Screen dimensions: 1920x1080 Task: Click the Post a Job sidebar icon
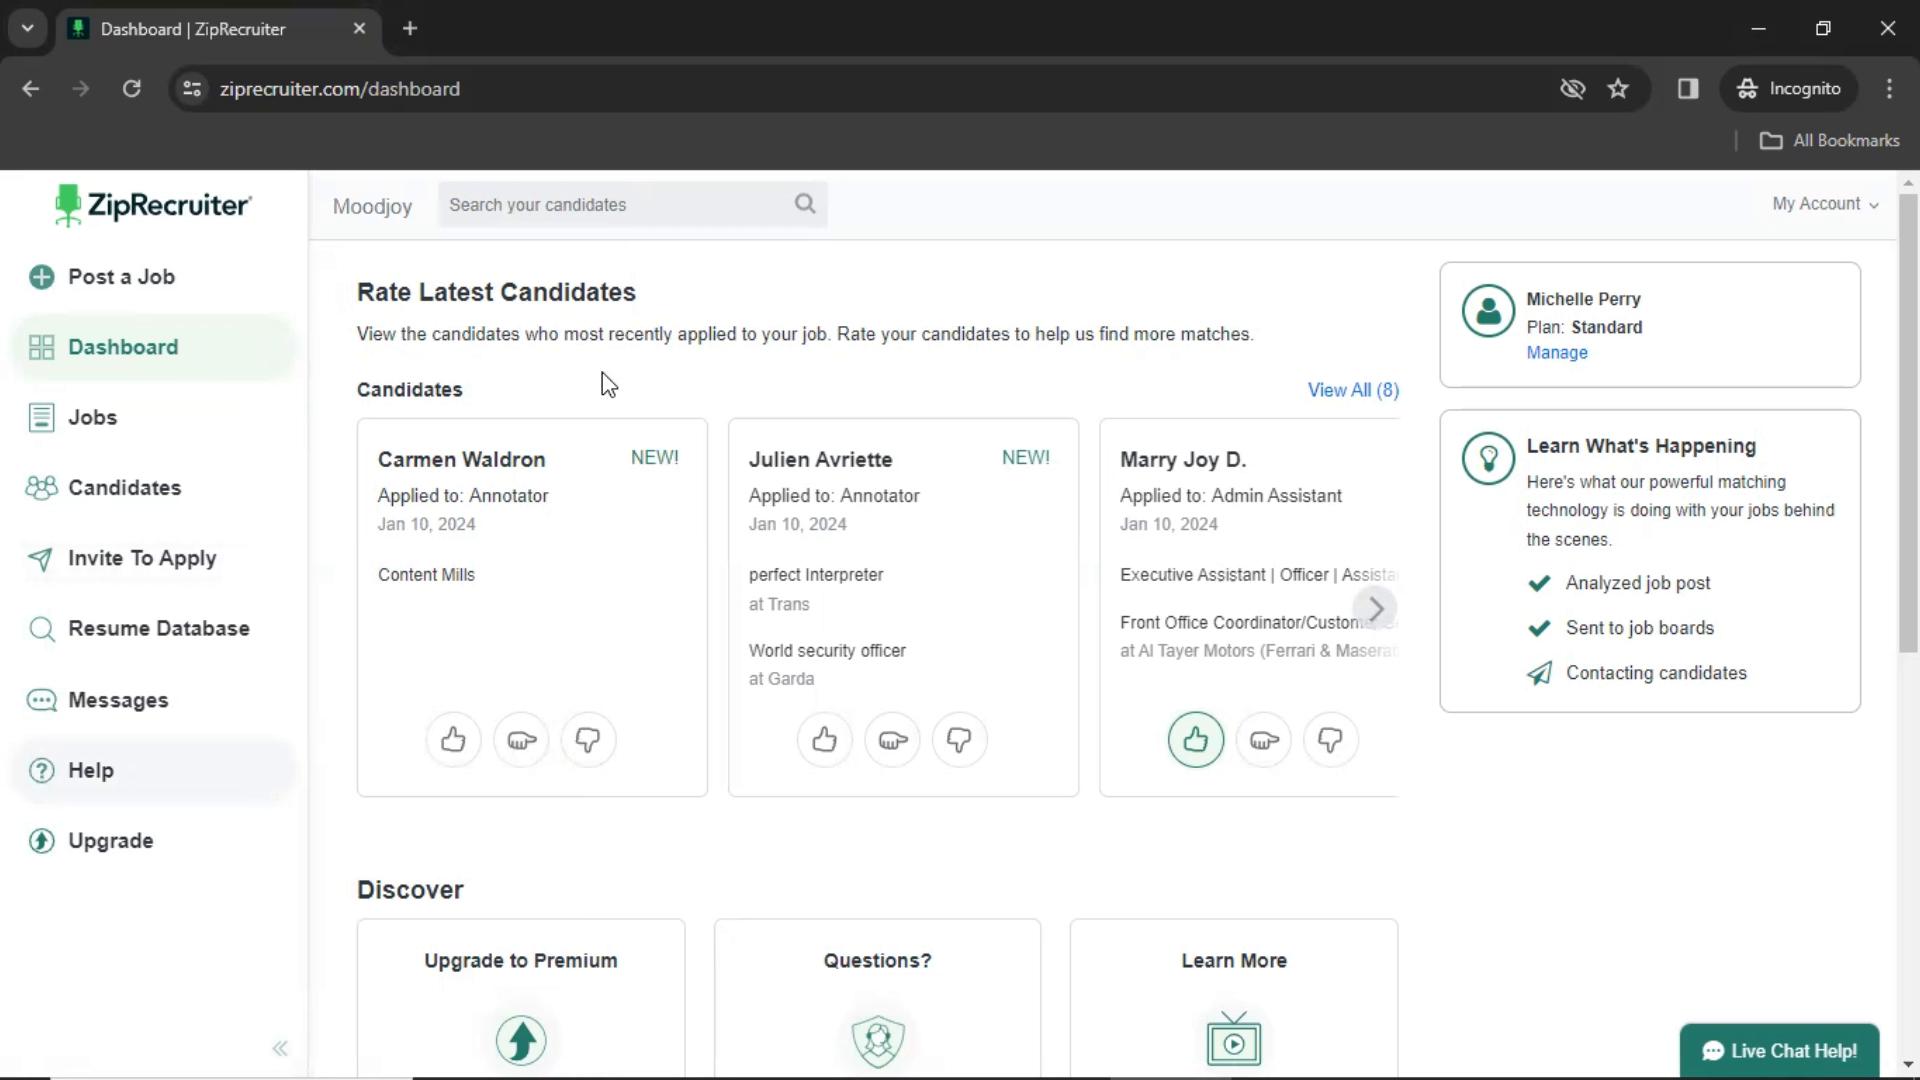point(42,277)
